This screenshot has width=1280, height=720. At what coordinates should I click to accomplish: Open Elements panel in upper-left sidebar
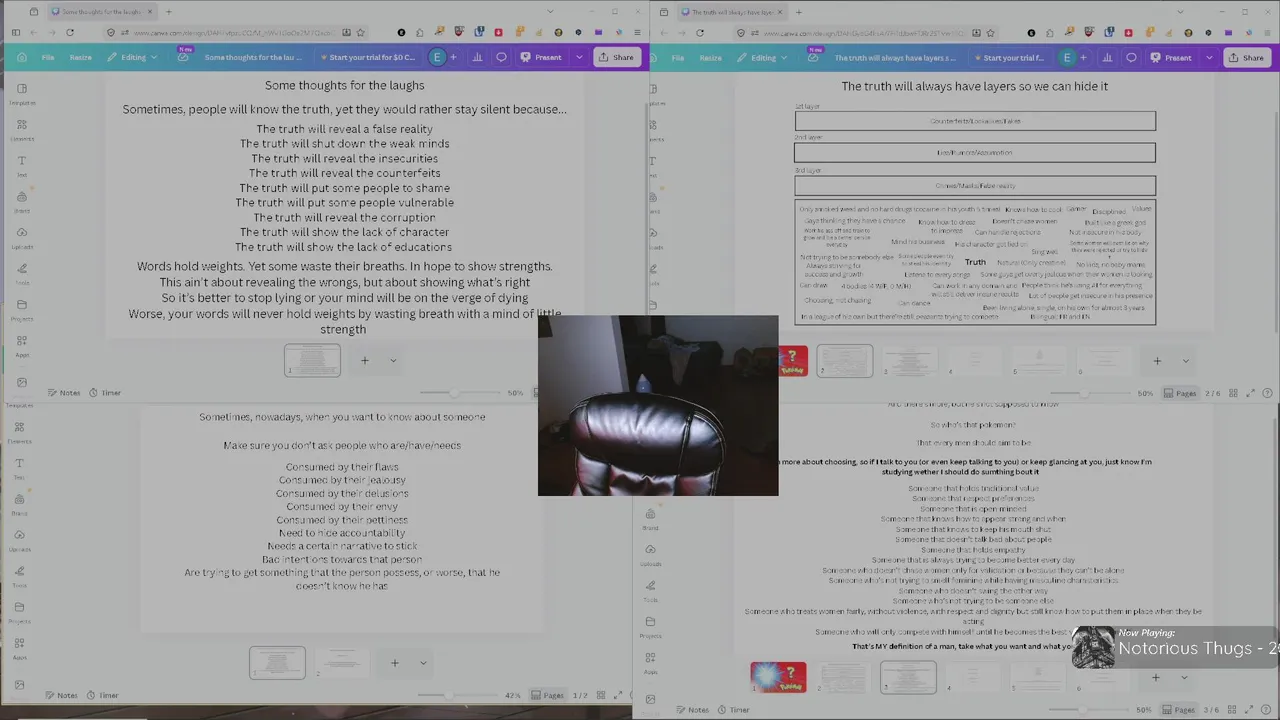(x=22, y=129)
